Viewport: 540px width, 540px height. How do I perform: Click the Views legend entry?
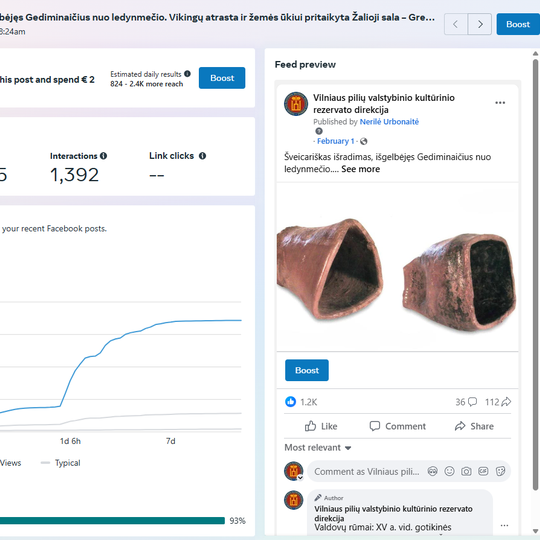point(10,463)
